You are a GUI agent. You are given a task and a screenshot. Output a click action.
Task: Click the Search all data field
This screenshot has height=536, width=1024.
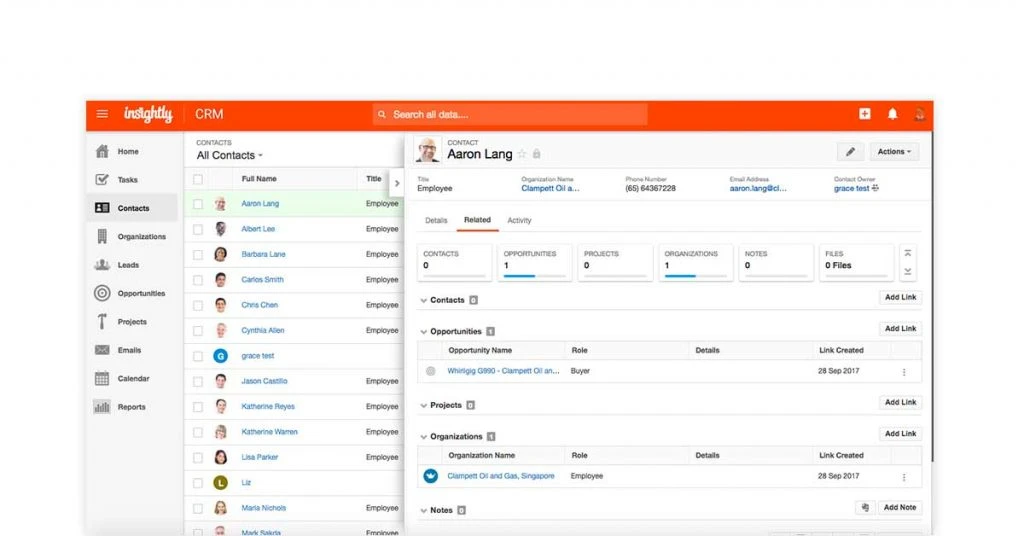coord(510,114)
